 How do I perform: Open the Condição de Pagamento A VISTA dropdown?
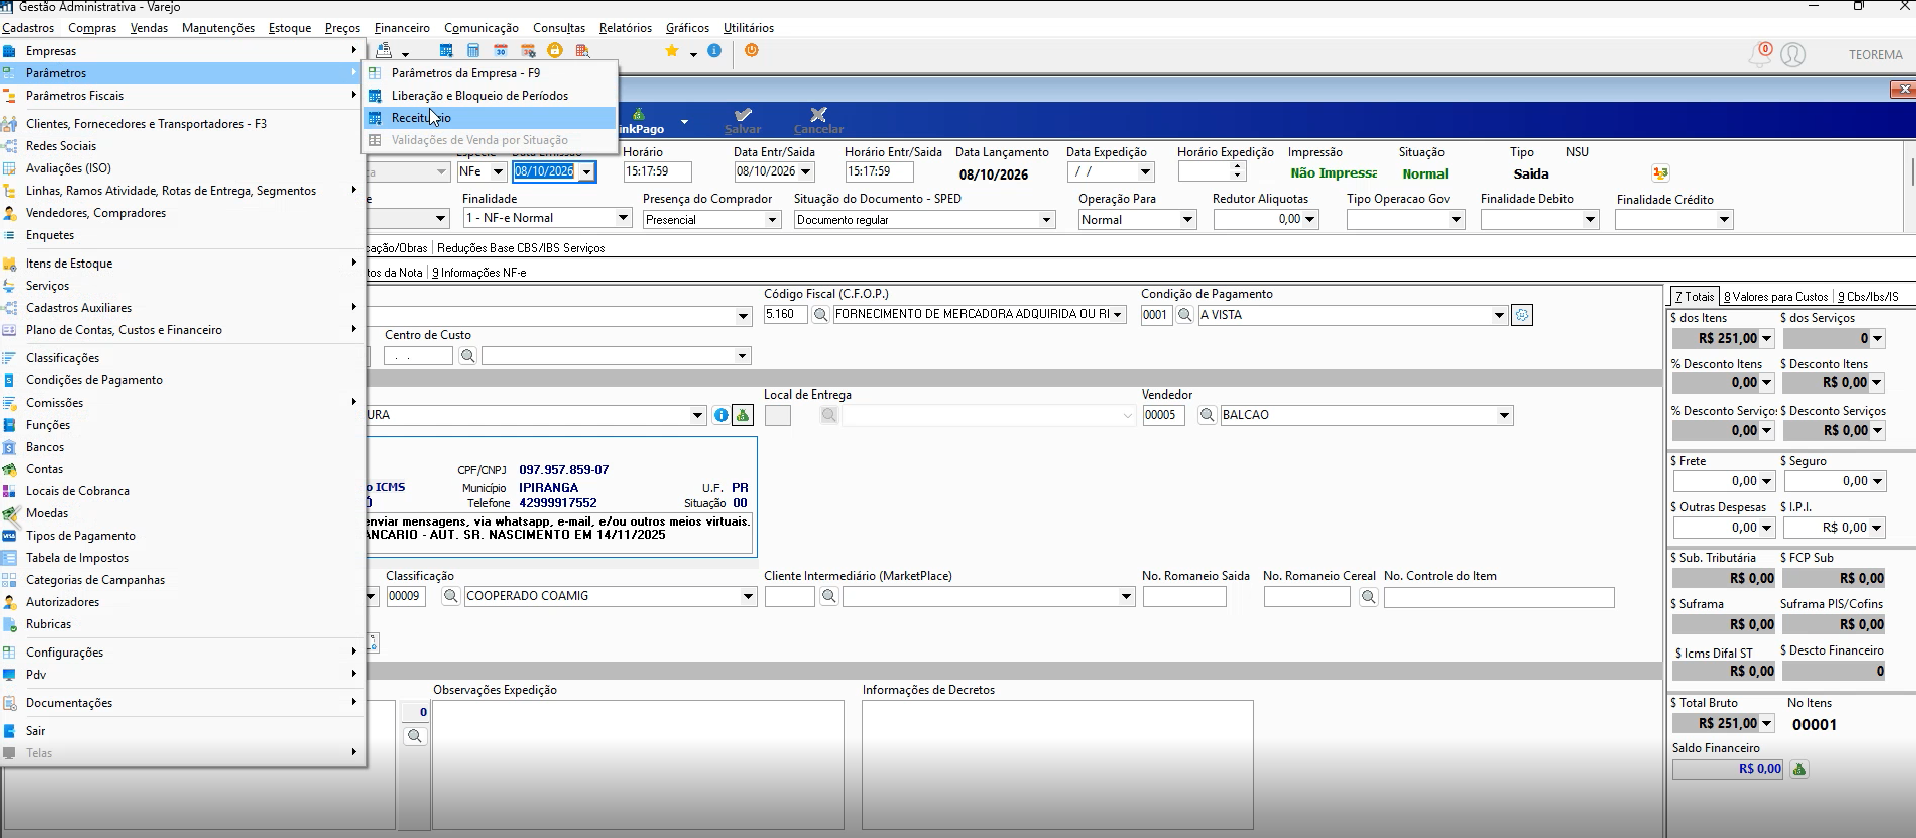1499,315
